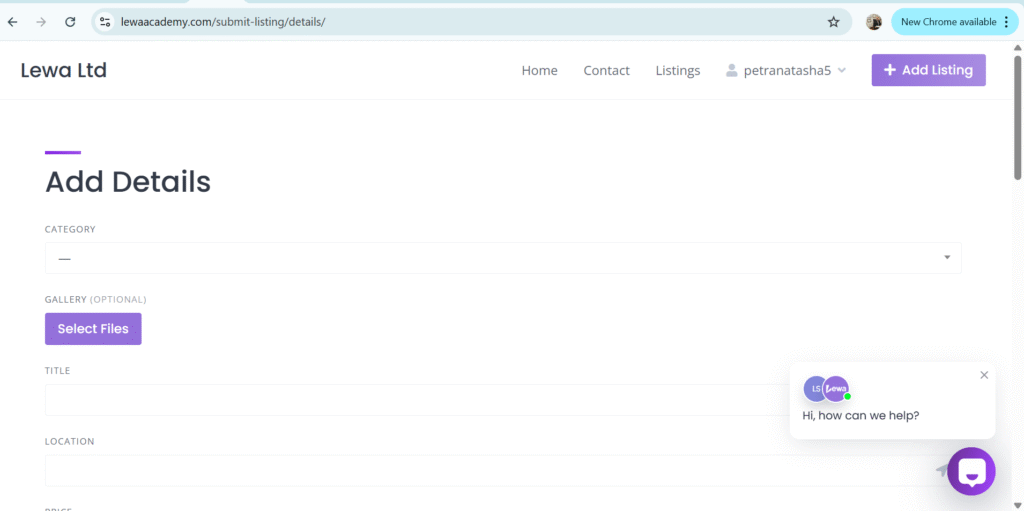Open Chrome three-dot menu
Image resolution: width=1024 pixels, height=511 pixels.
[x=1006, y=22]
